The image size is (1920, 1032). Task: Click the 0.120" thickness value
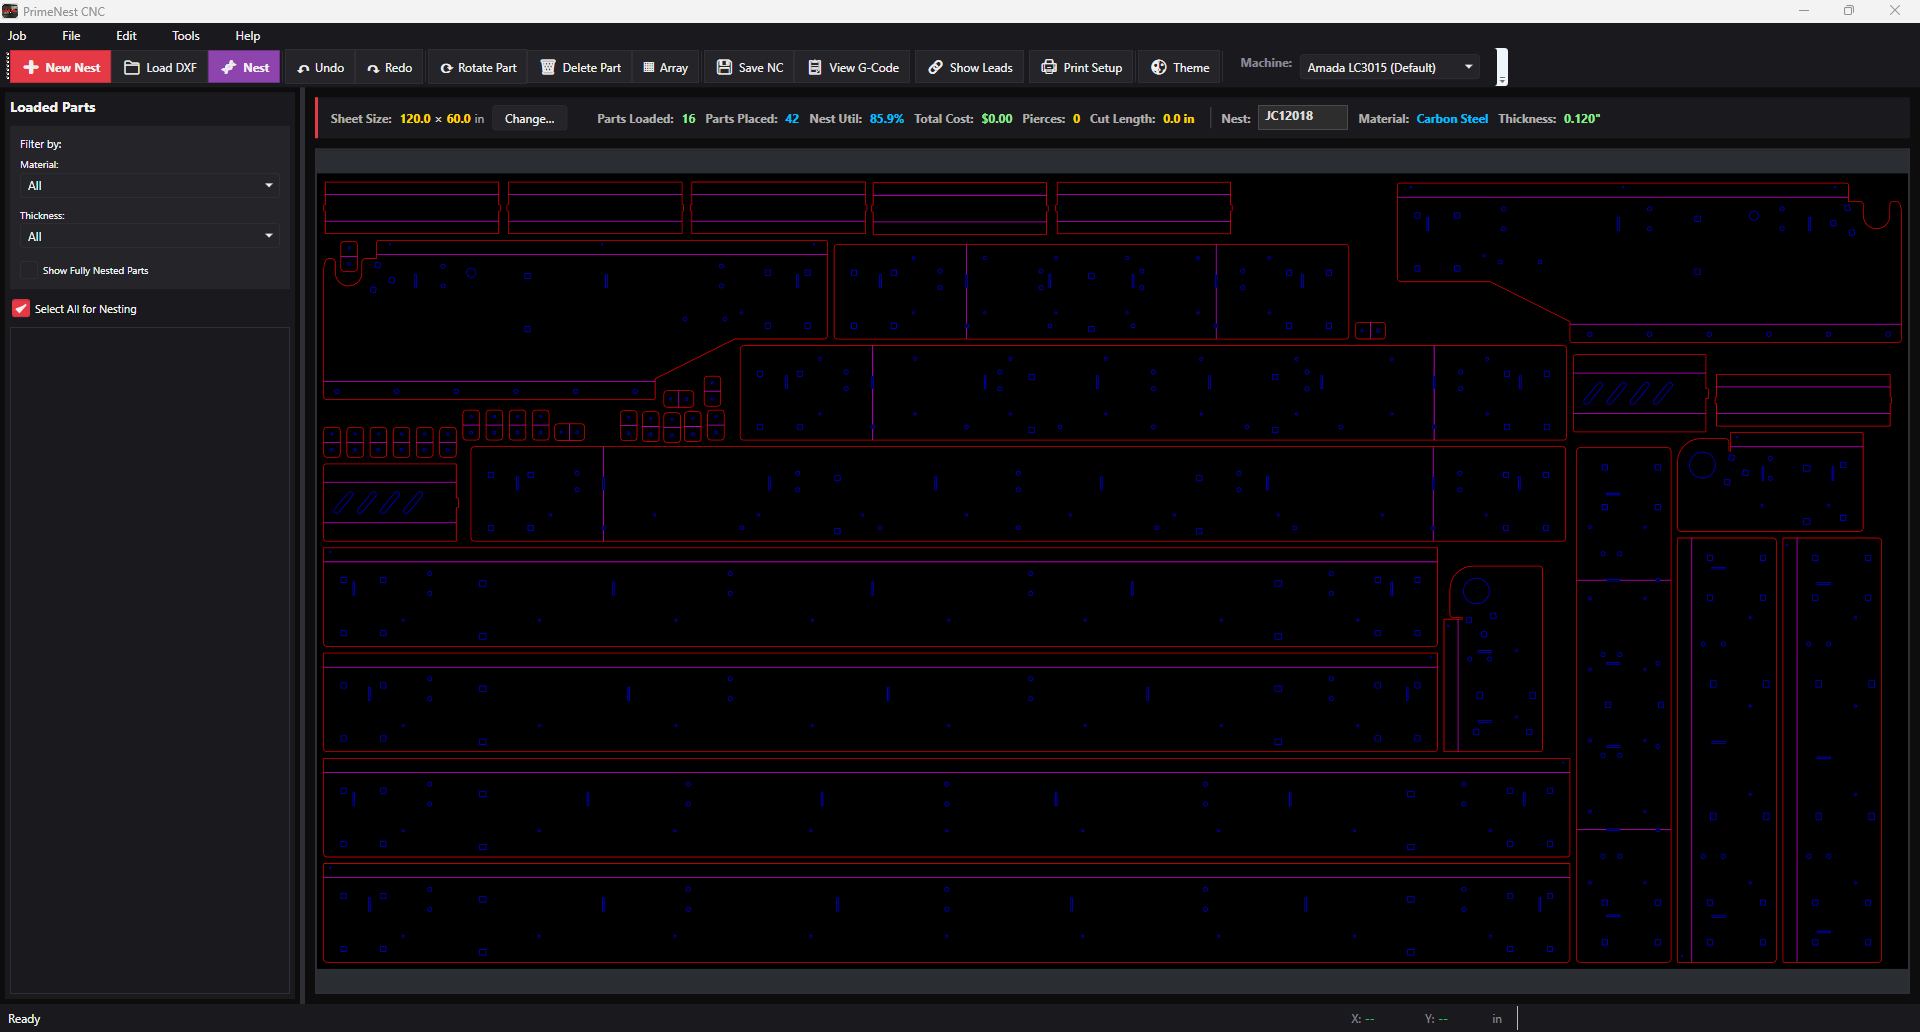point(1582,118)
